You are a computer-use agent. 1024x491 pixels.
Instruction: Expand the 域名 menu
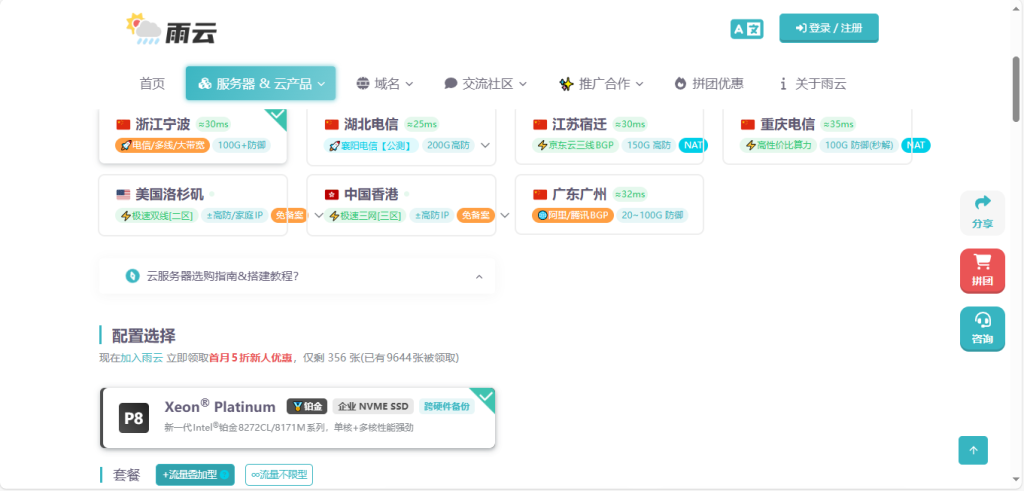pyautogui.click(x=385, y=84)
